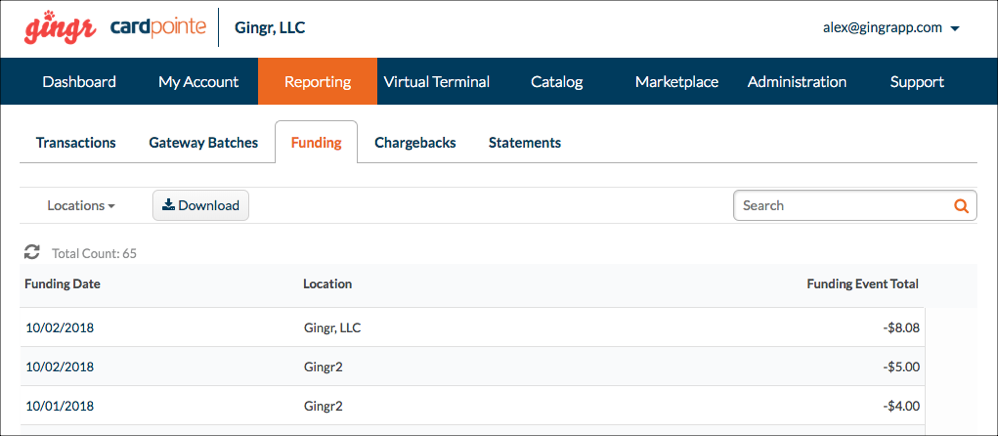
Task: Click the Total Count: 65 label
Action: click(x=94, y=253)
